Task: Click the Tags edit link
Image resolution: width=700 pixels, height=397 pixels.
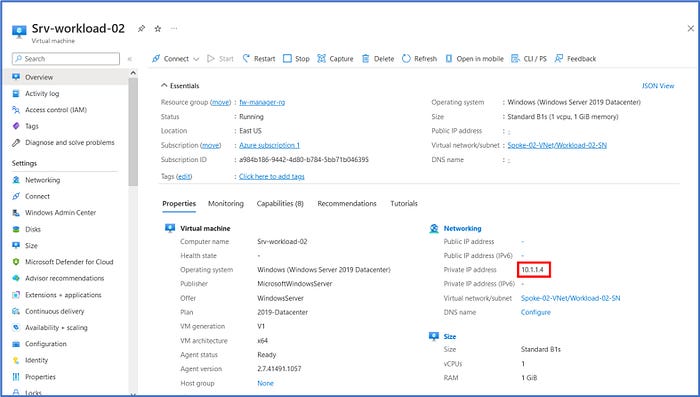Action: 184,176
